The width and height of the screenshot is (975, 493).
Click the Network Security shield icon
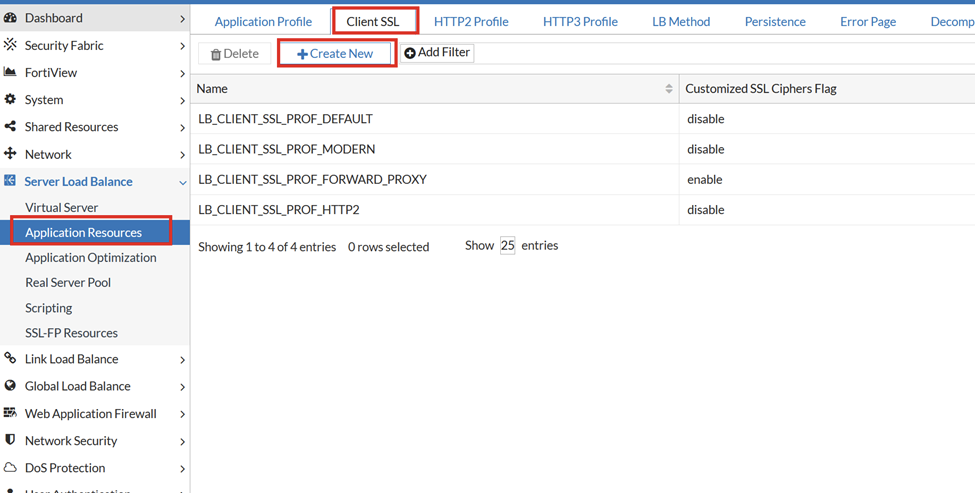tap(10, 440)
